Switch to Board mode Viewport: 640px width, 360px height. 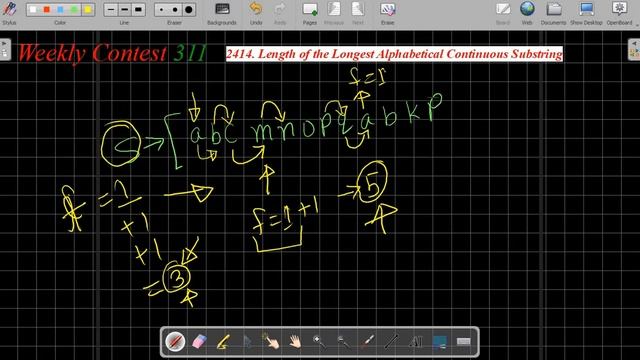tap(503, 13)
